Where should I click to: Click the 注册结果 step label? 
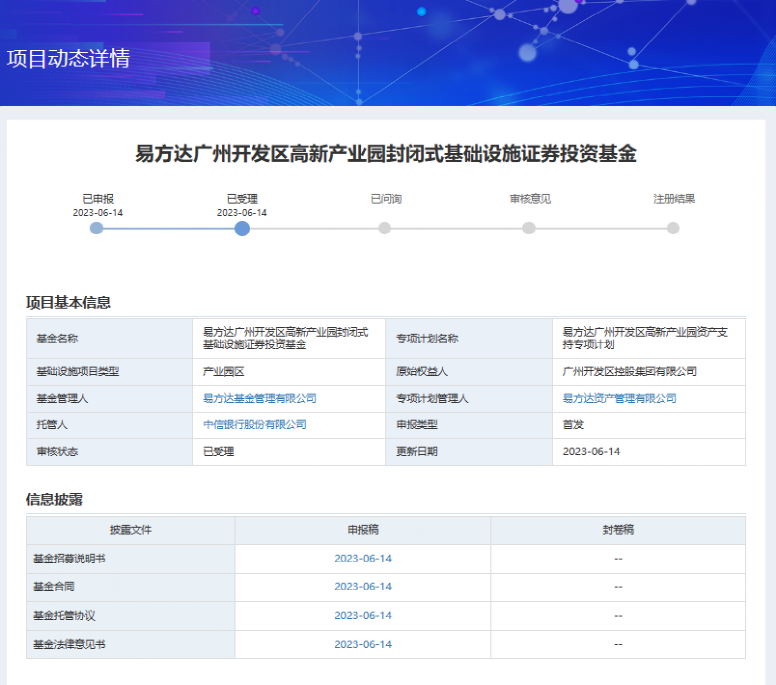coord(674,199)
